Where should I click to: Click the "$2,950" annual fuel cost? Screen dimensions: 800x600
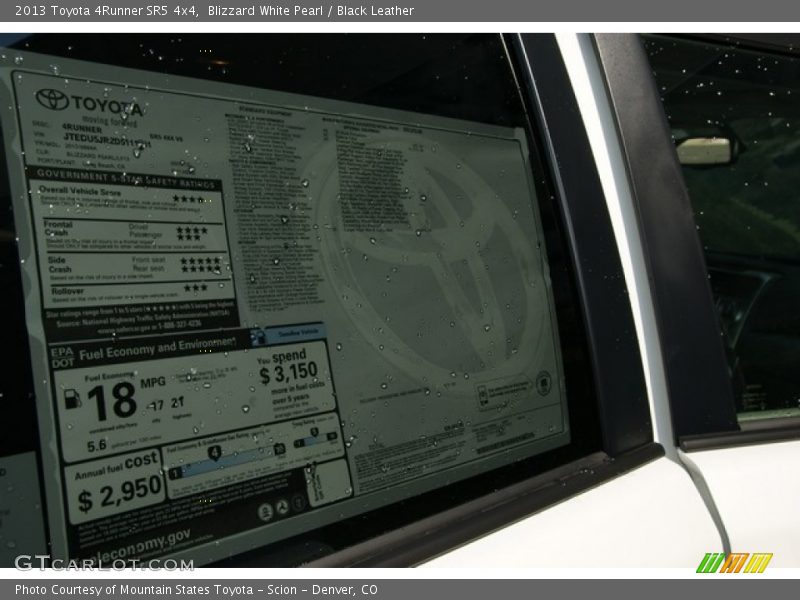(120, 494)
